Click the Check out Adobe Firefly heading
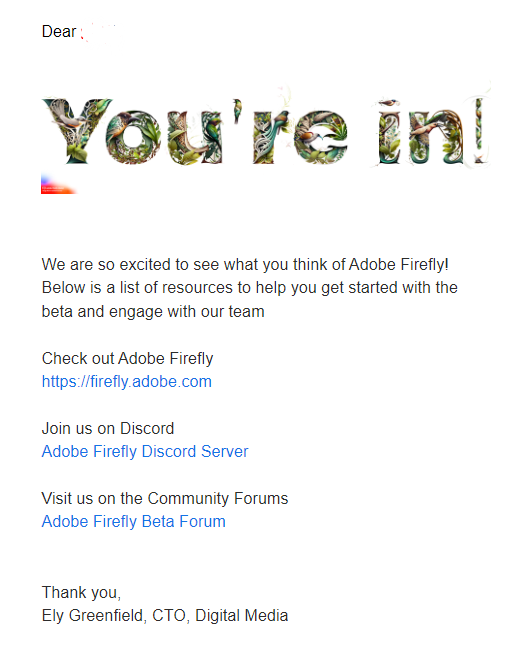 (127, 358)
